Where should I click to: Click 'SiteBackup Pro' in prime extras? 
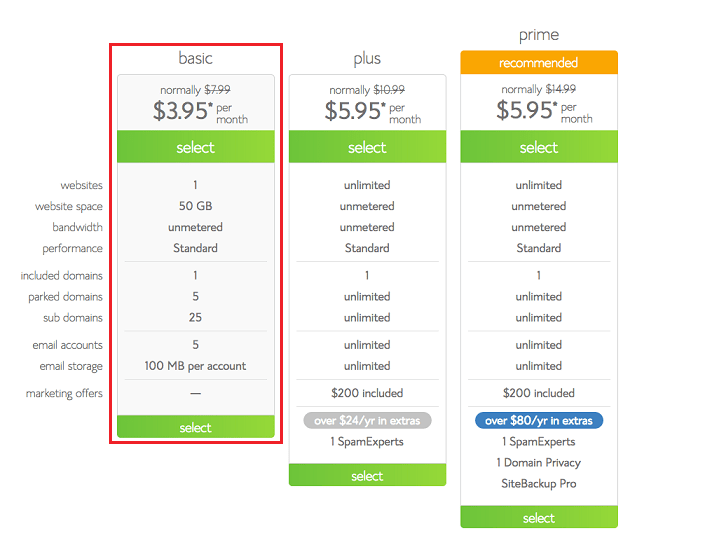point(539,484)
